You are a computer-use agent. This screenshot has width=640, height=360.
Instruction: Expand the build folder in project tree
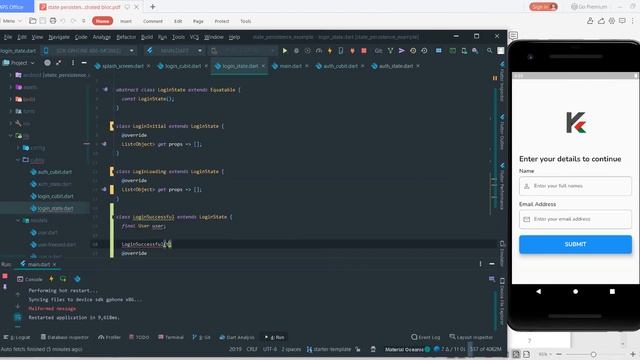pos(11,99)
